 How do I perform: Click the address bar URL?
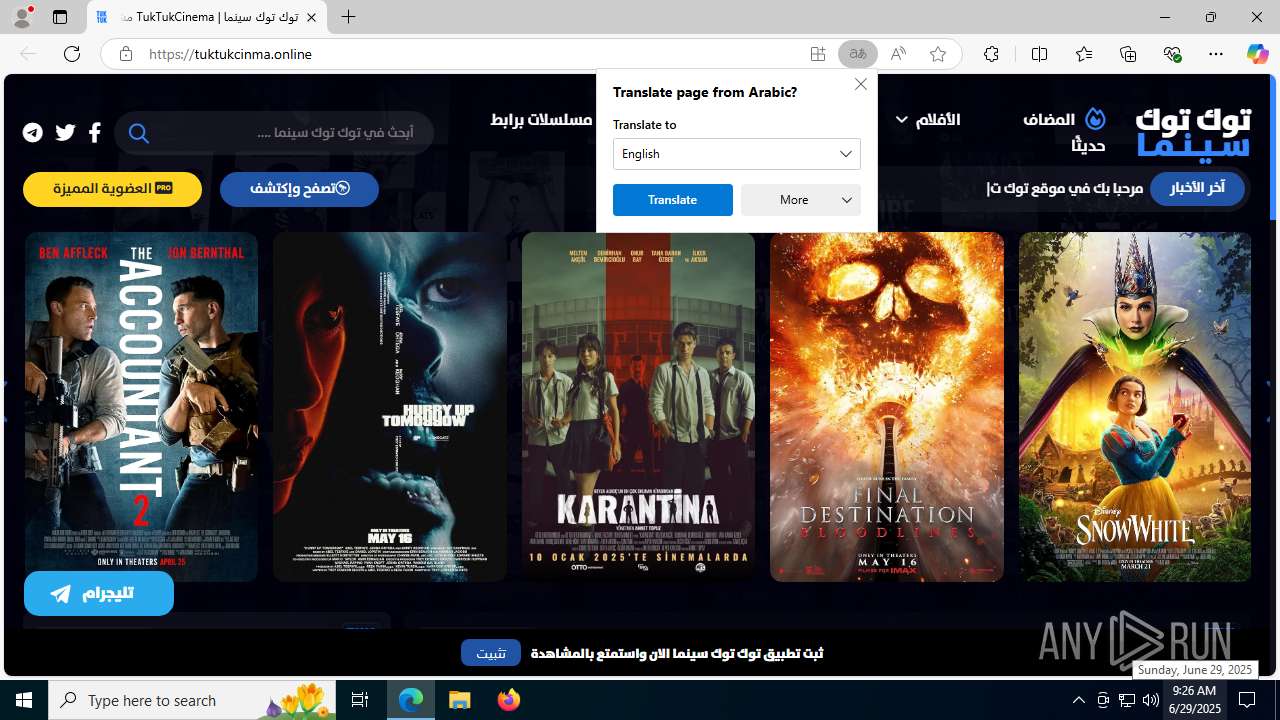click(x=231, y=54)
